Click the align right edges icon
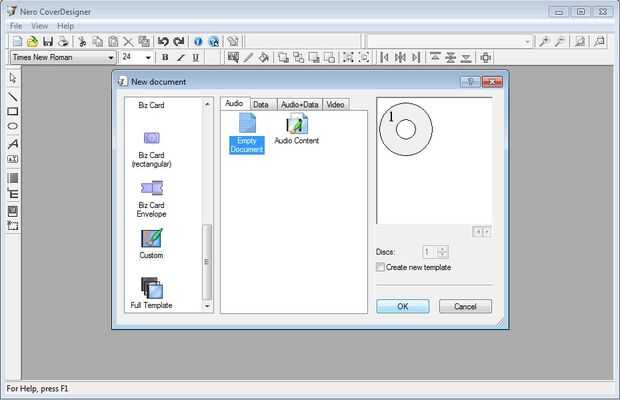This screenshot has width=620, height=400. tap(416, 58)
